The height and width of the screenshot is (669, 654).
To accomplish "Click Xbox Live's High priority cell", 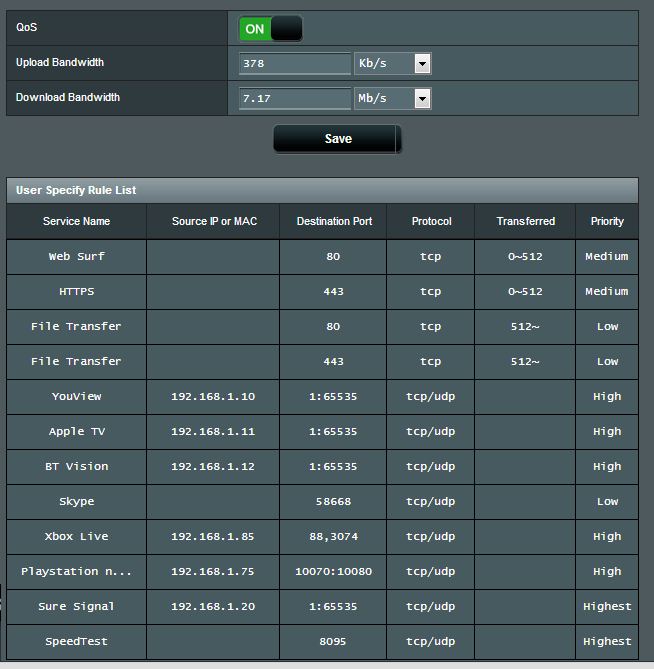I will [x=607, y=536].
